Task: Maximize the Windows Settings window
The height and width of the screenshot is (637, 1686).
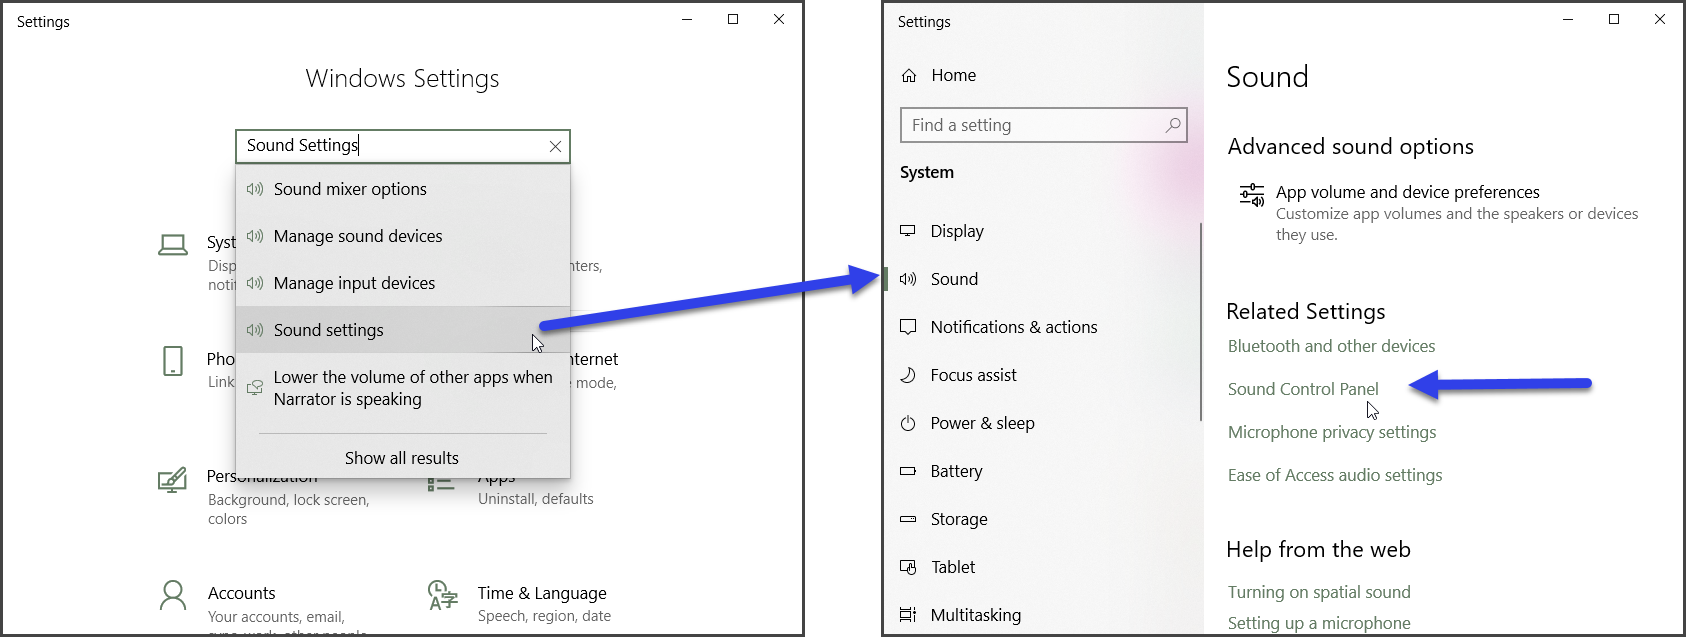Action: tap(733, 19)
